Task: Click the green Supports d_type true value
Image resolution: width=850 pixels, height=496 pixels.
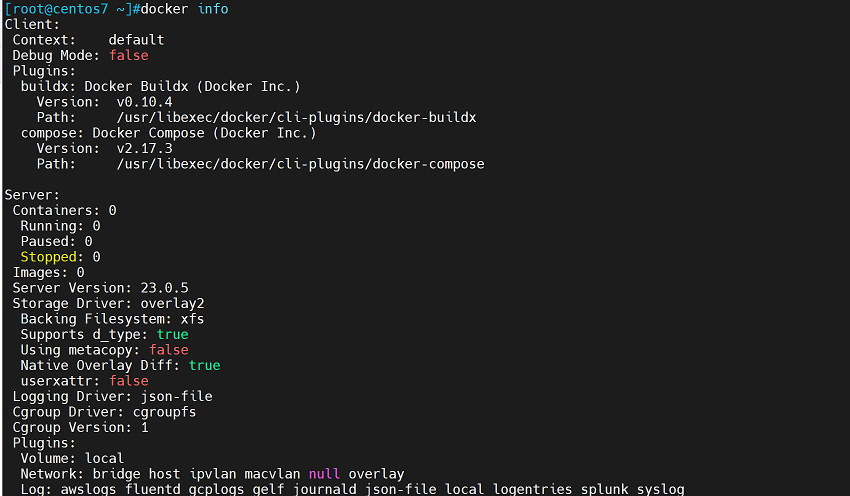Action: 172,334
